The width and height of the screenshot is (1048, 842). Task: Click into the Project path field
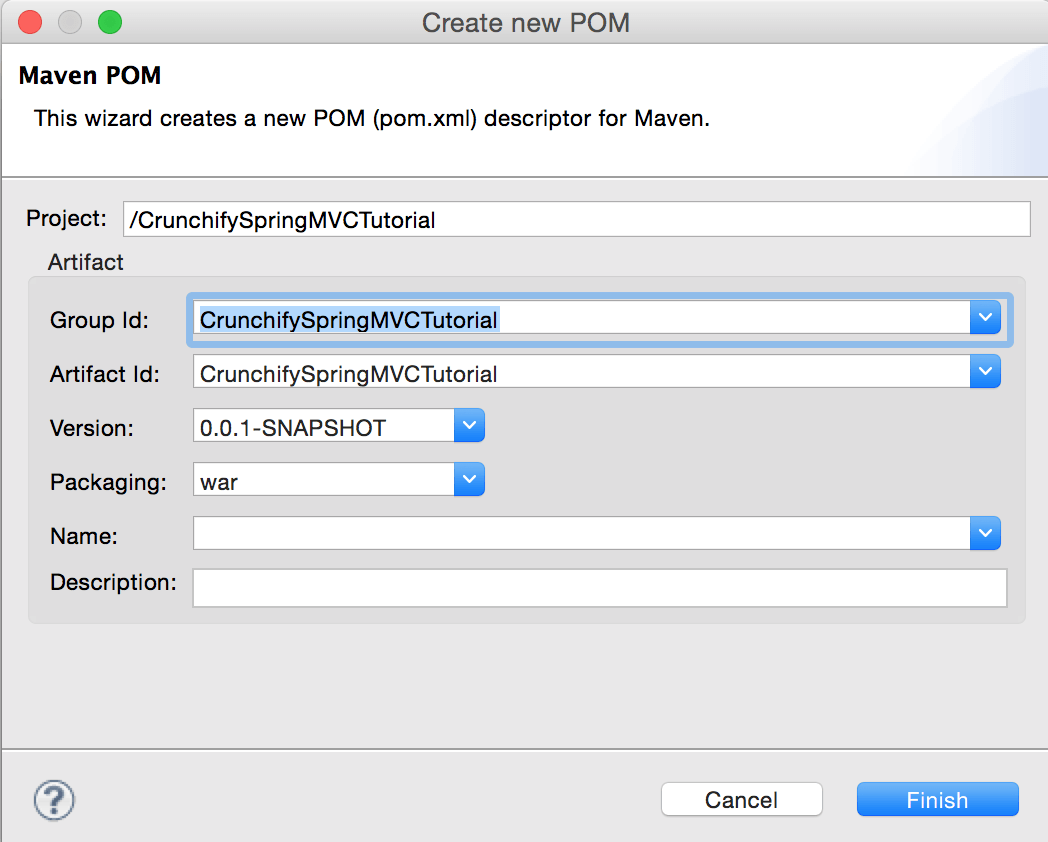[576, 220]
